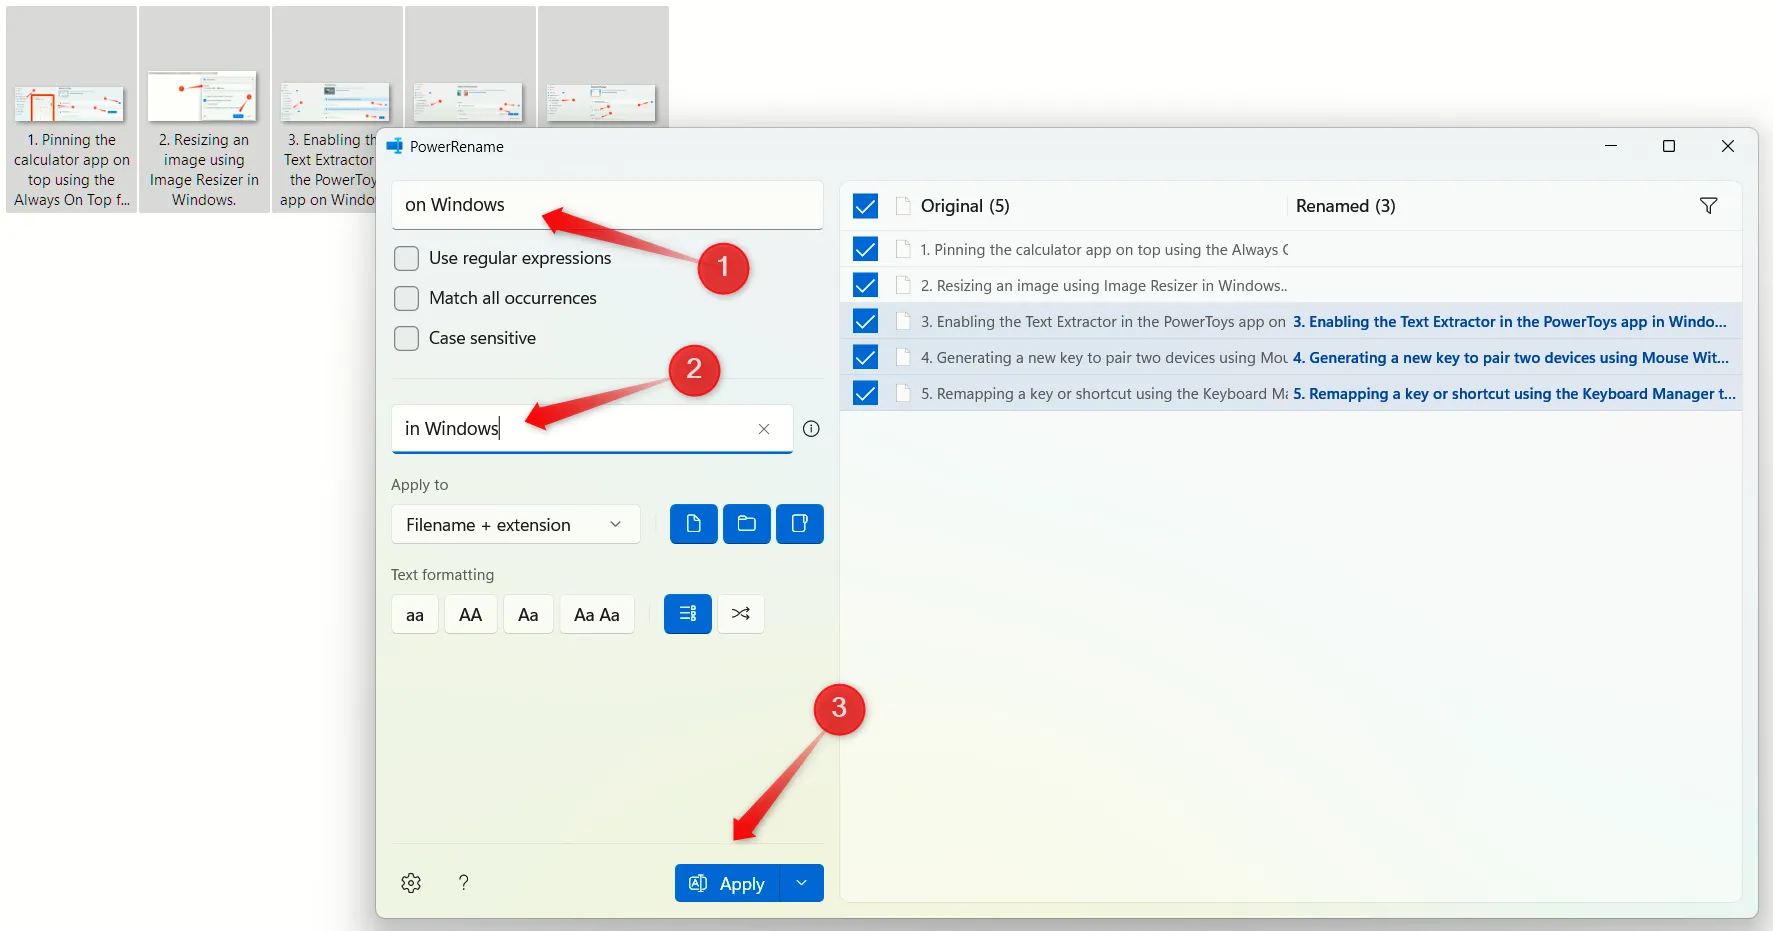The image size is (1773, 931).
Task: Click the Include subfolders icon button
Action: click(799, 524)
